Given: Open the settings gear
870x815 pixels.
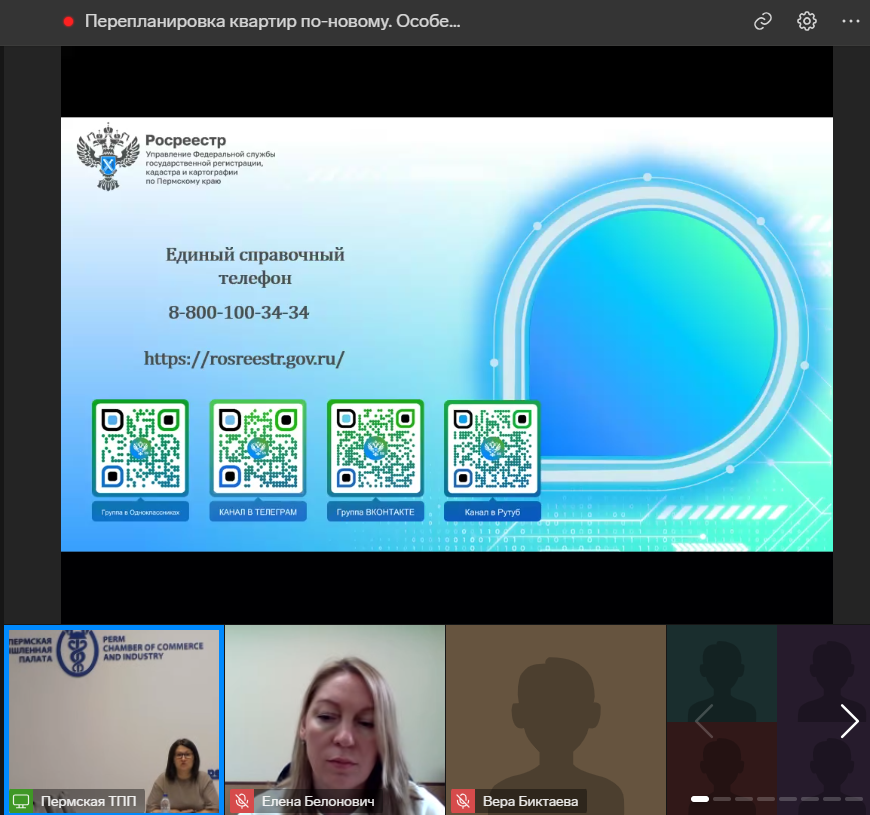Looking at the screenshot, I should coord(807,22).
